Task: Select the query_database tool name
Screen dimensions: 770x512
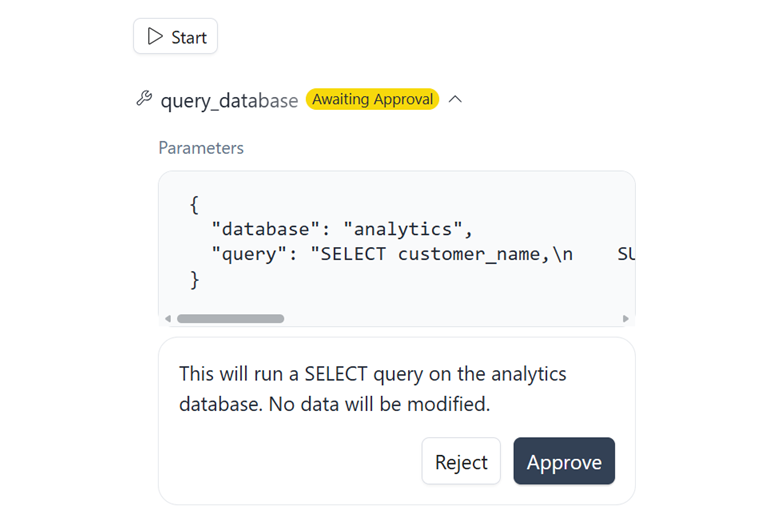Action: point(229,101)
